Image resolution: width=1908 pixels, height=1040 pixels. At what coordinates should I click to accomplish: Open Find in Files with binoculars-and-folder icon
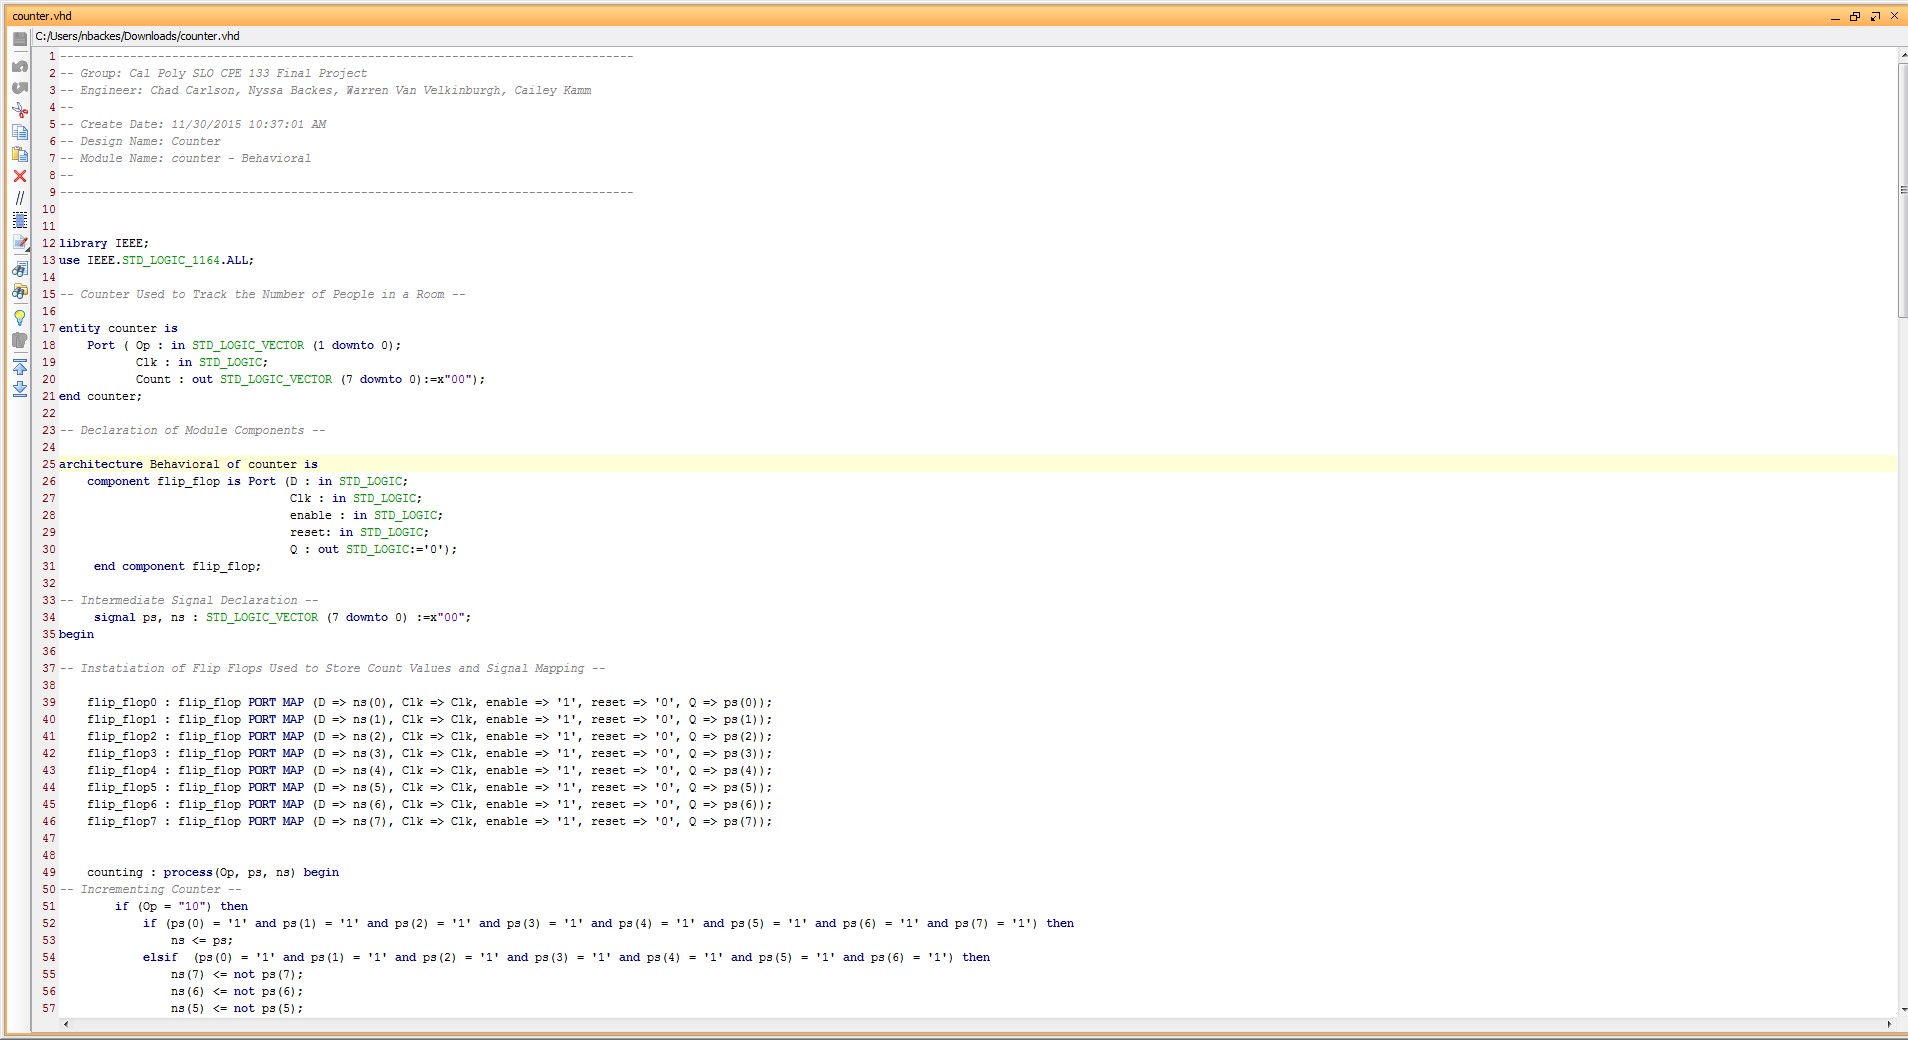(x=20, y=291)
